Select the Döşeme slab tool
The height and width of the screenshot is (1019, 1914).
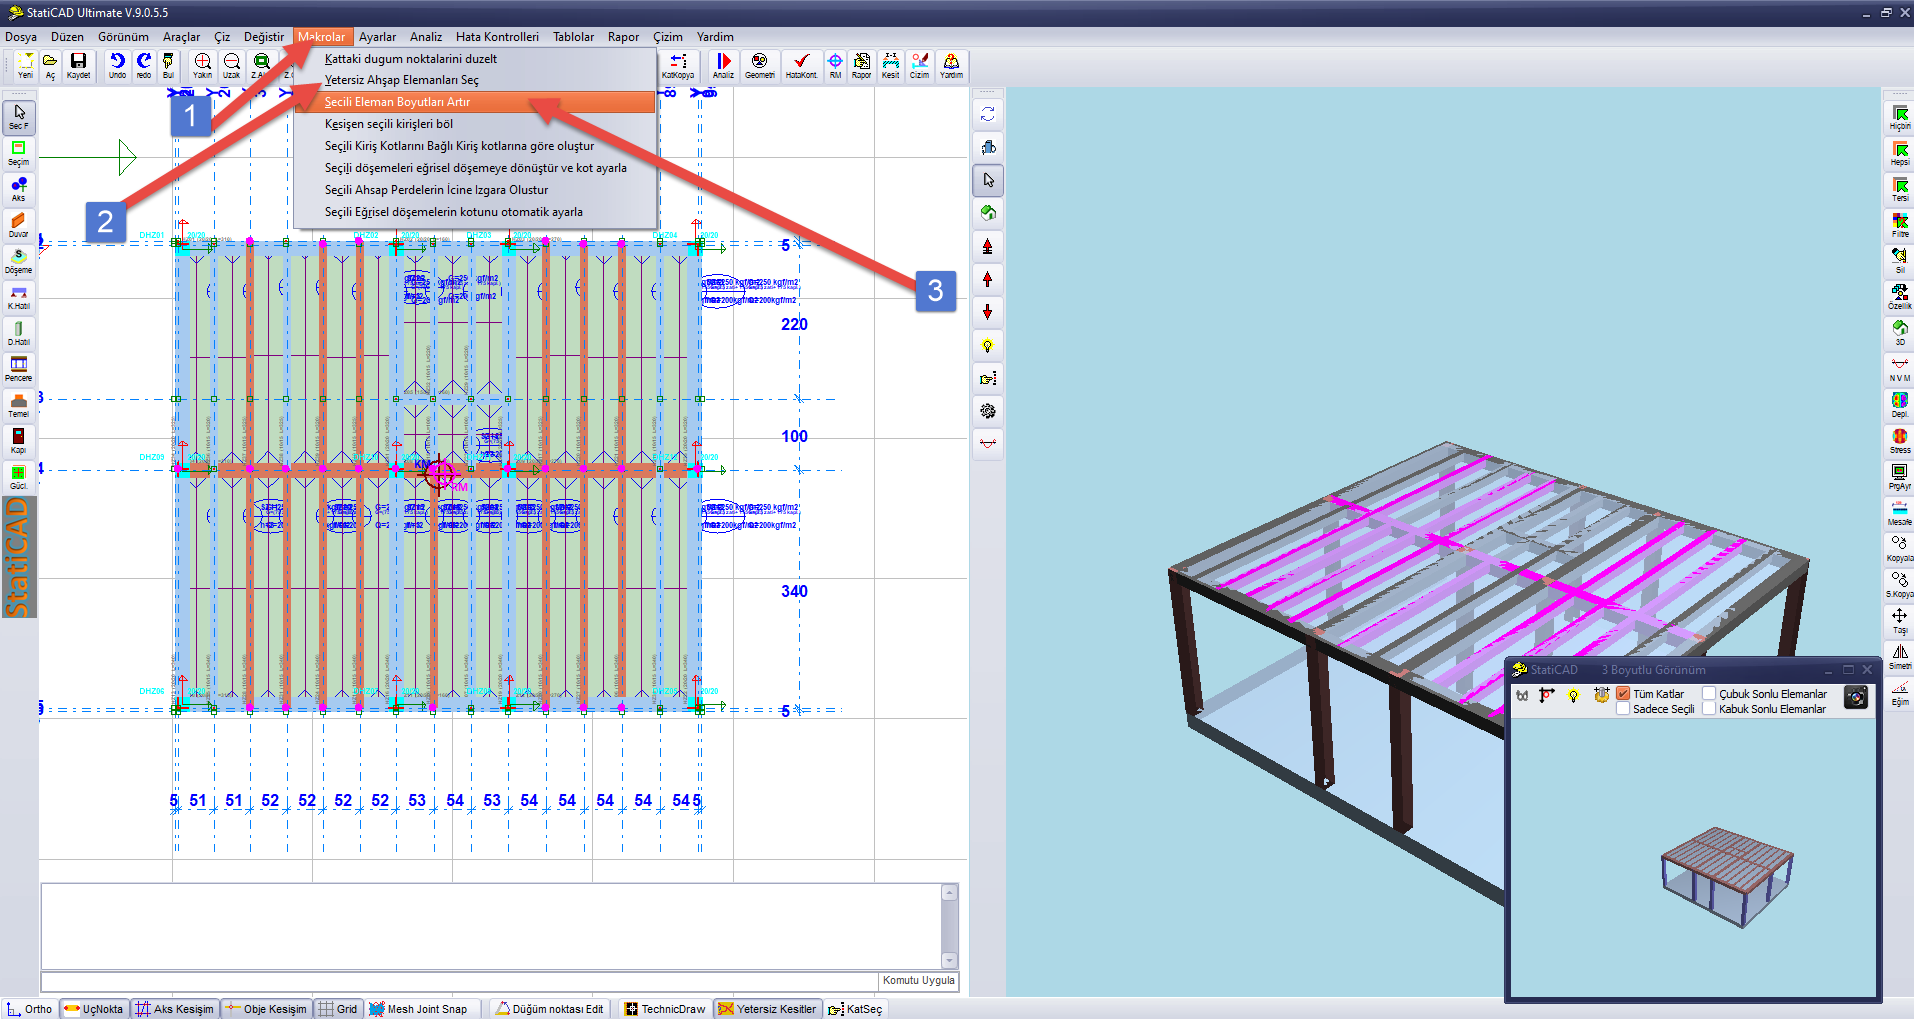tap(18, 261)
